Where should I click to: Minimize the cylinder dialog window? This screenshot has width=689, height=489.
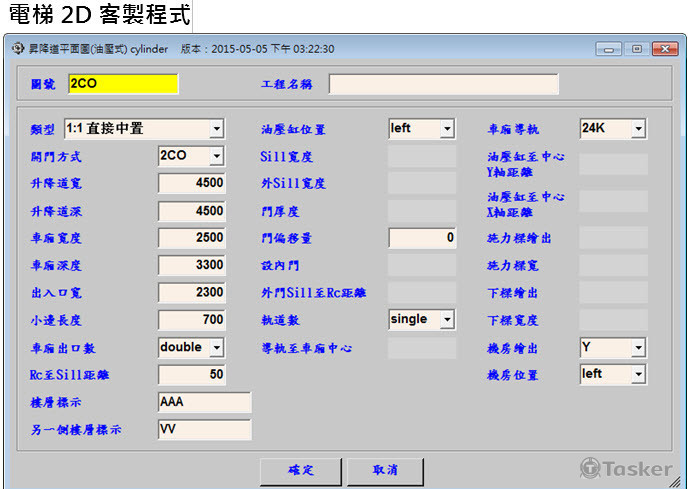click(609, 49)
